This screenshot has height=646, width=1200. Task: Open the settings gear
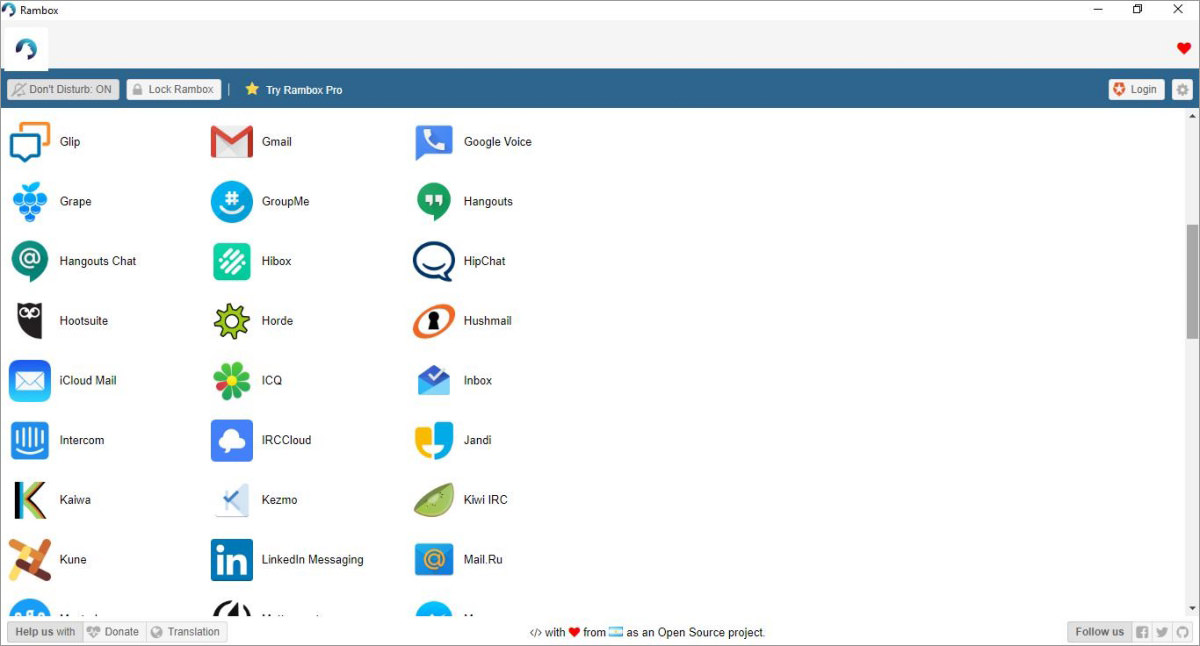tap(1182, 89)
